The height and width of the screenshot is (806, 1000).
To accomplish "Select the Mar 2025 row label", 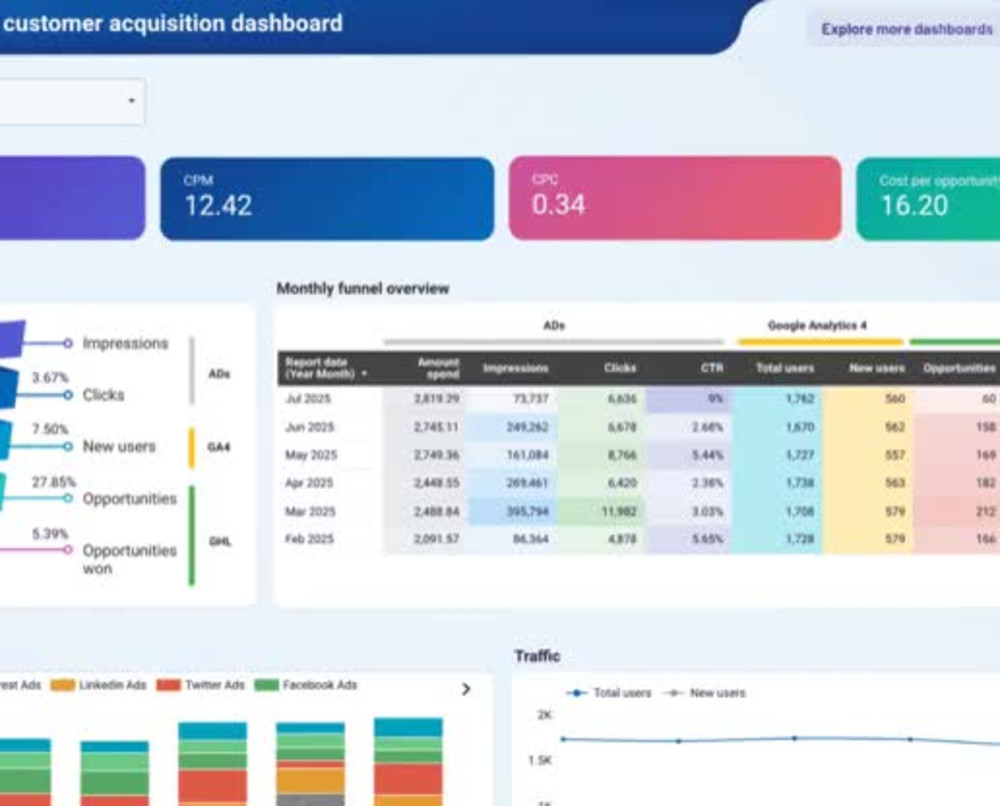I will pyautogui.click(x=309, y=511).
